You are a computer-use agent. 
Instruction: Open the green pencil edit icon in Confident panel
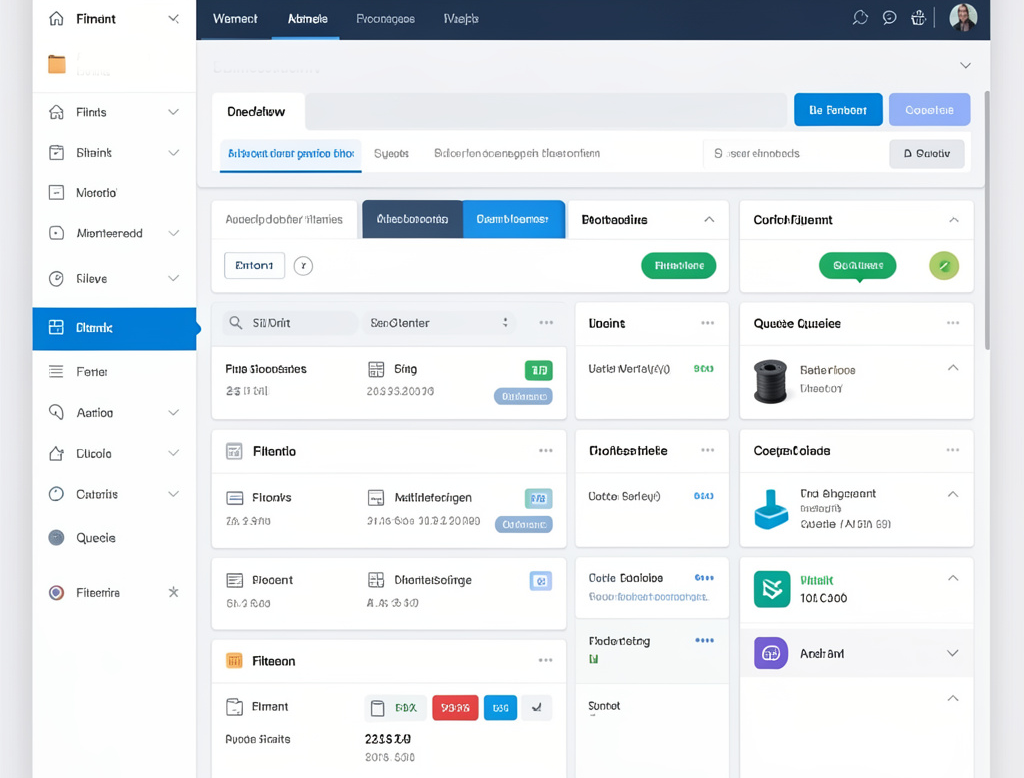[943, 265]
